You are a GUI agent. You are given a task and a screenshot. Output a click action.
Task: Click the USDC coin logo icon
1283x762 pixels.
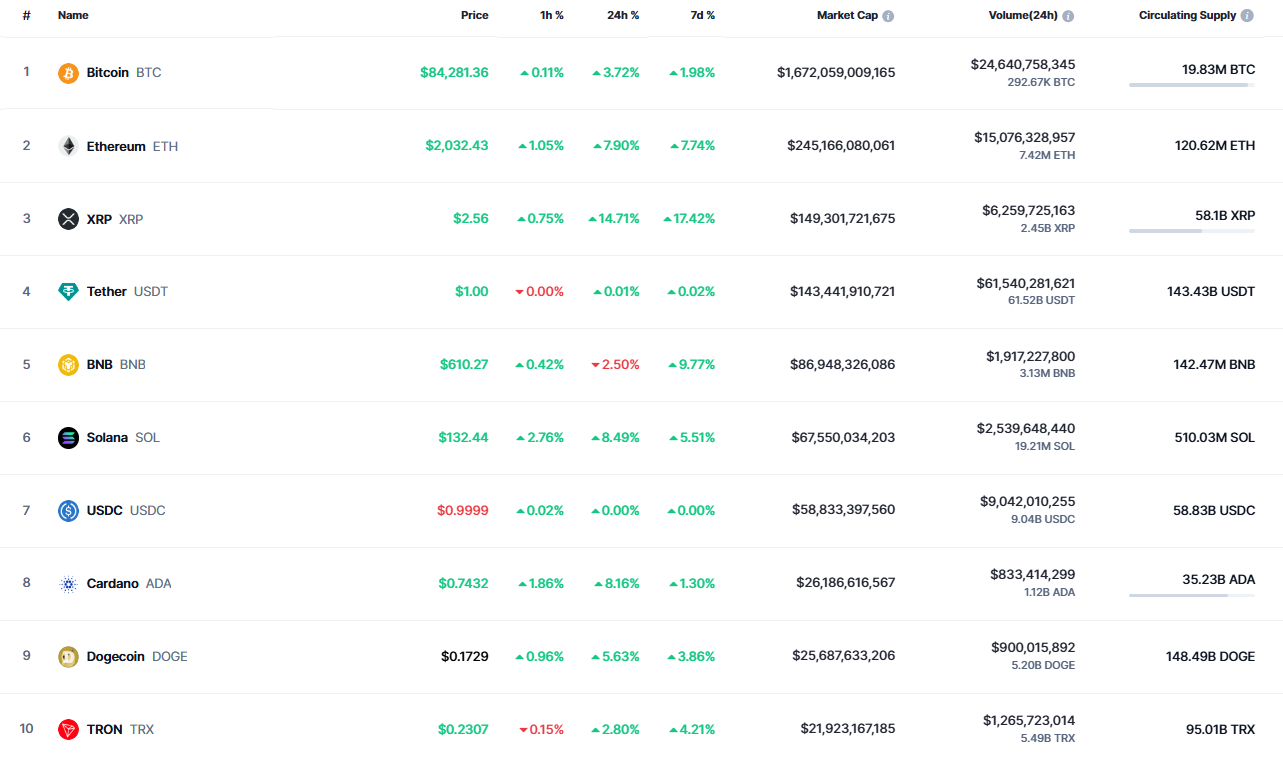pyautogui.click(x=68, y=511)
